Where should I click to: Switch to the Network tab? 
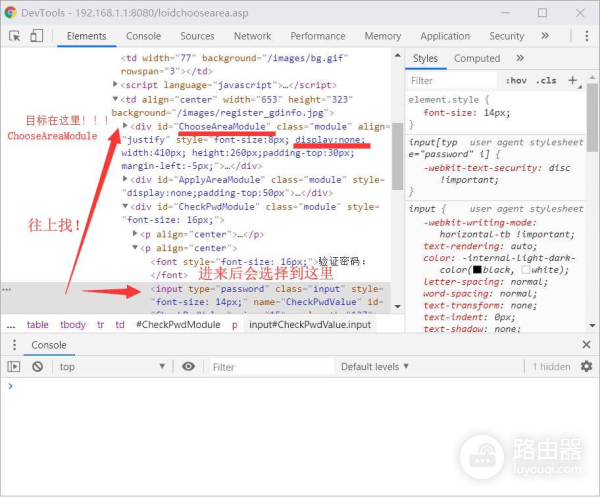(x=252, y=36)
